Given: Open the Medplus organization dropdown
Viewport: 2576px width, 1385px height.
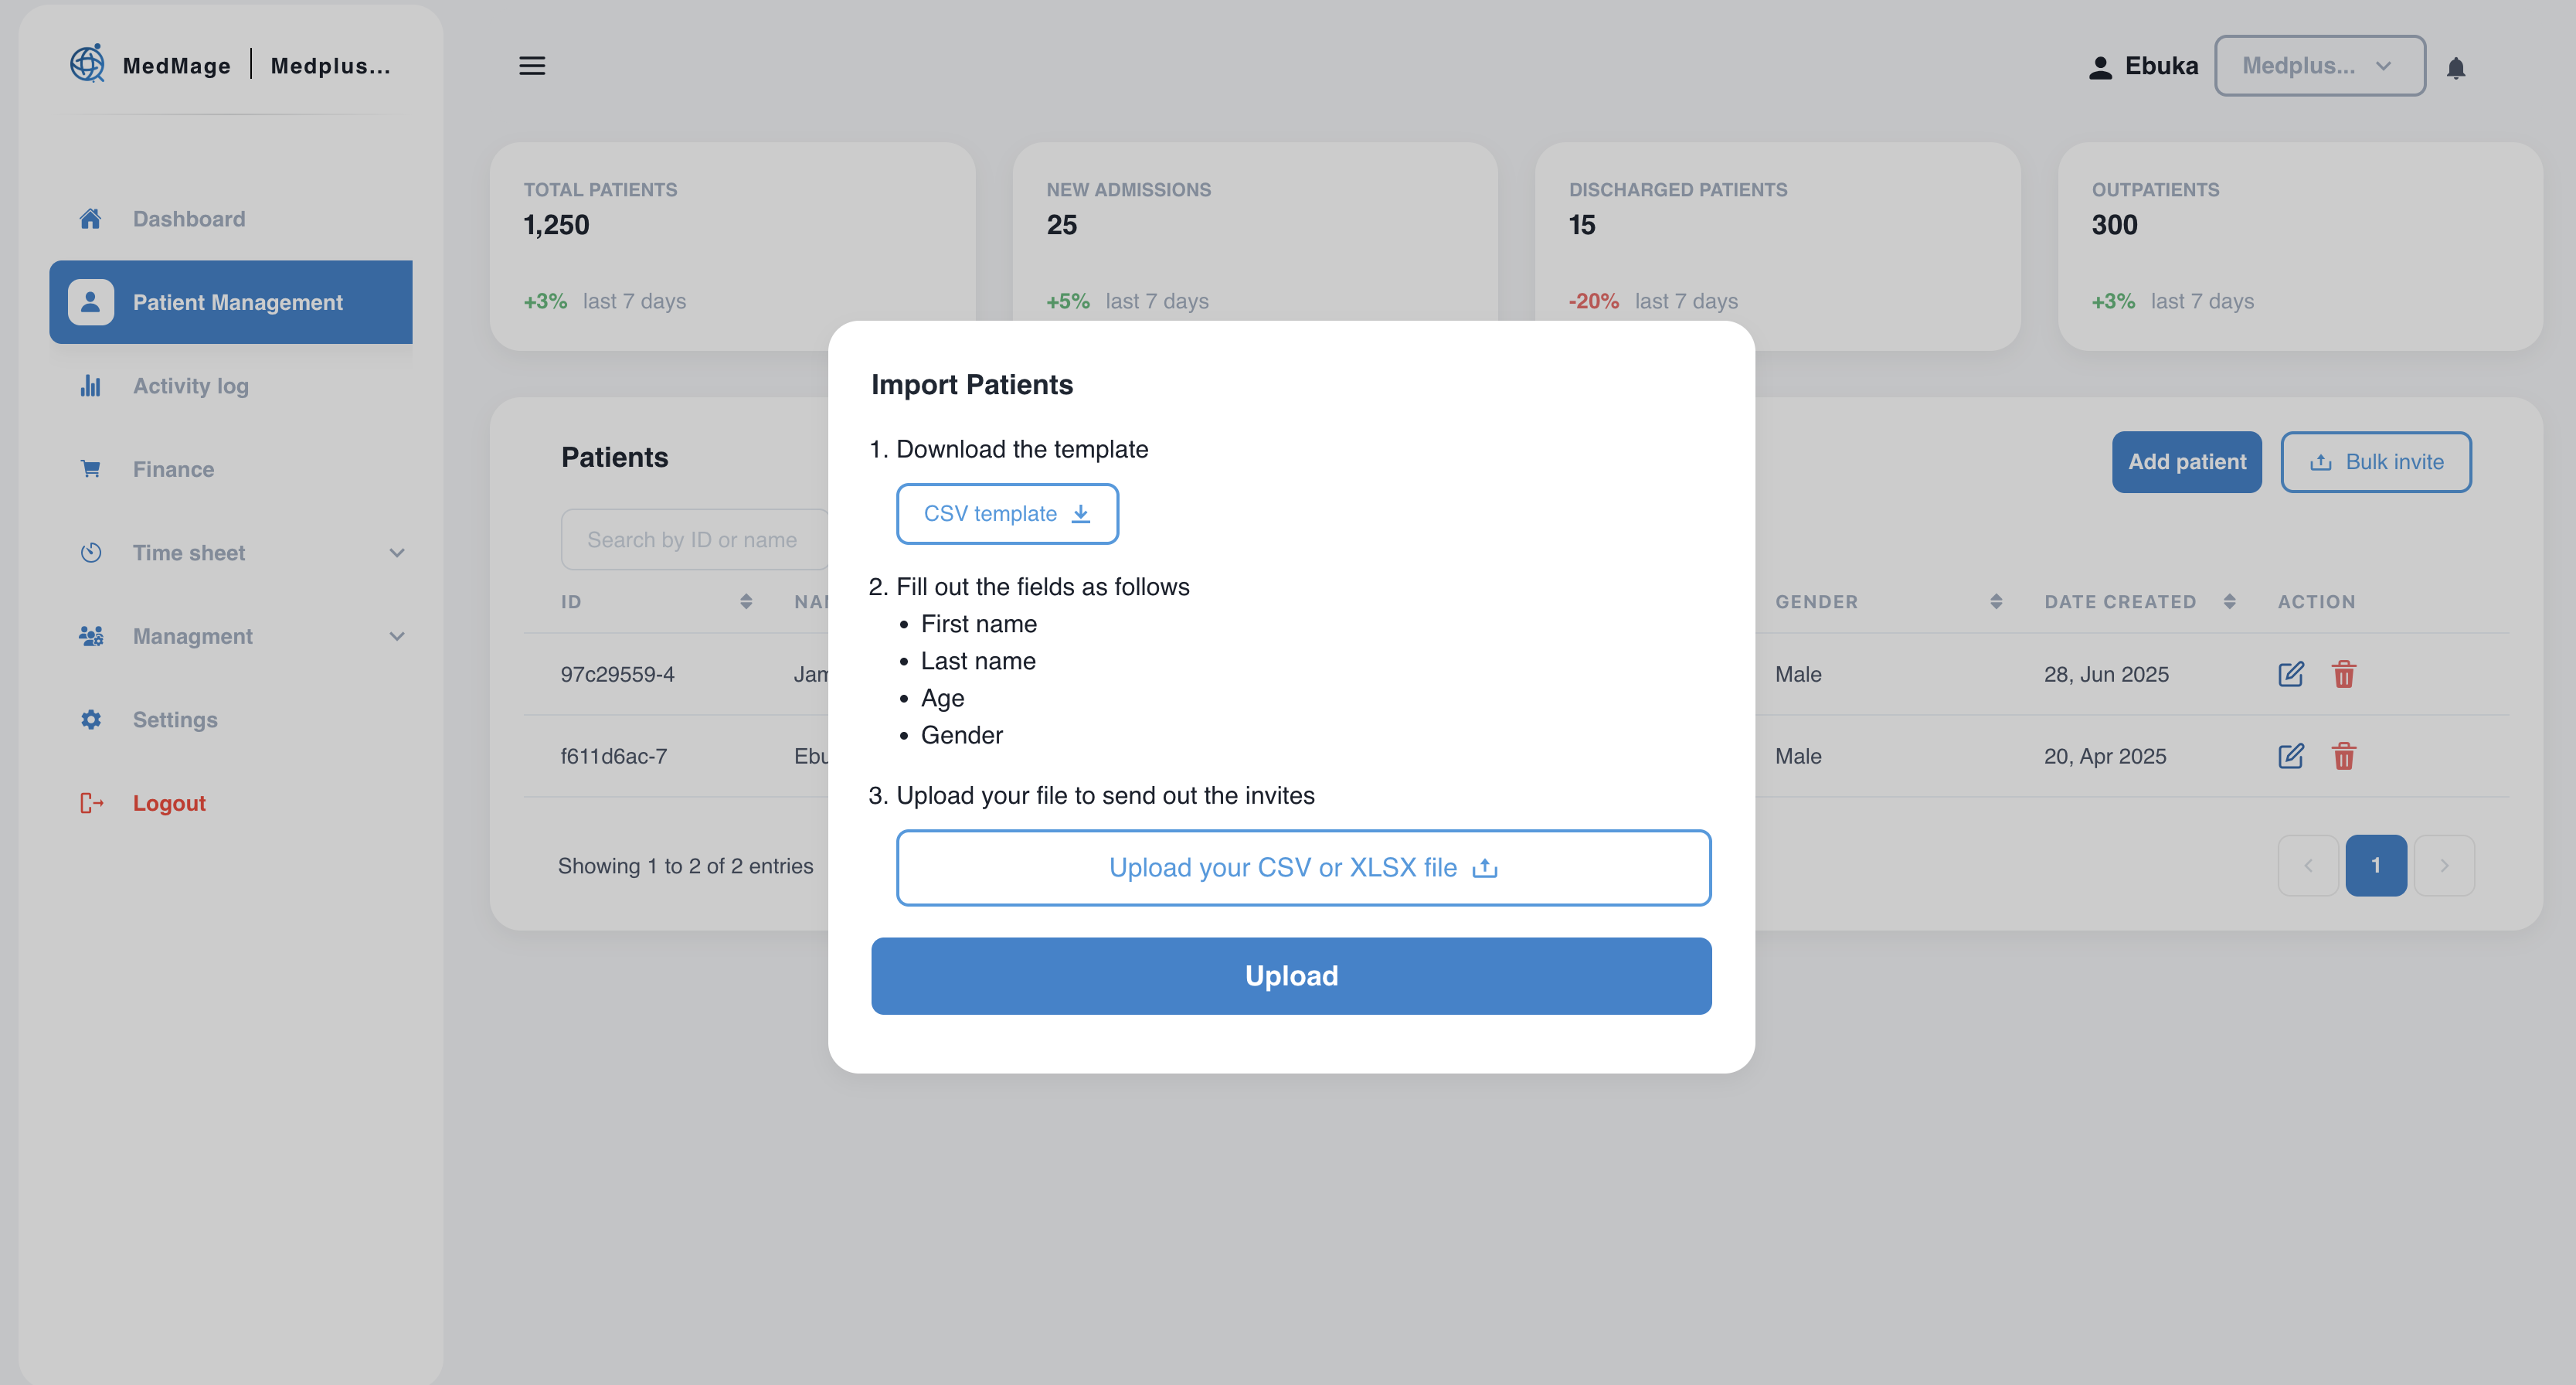Looking at the screenshot, I should [x=2319, y=66].
